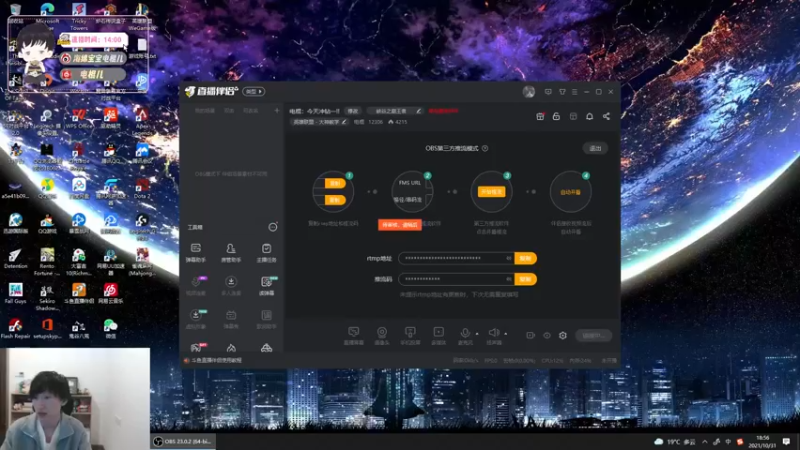Click the upper copy button in step 1 circle

click(x=335, y=183)
